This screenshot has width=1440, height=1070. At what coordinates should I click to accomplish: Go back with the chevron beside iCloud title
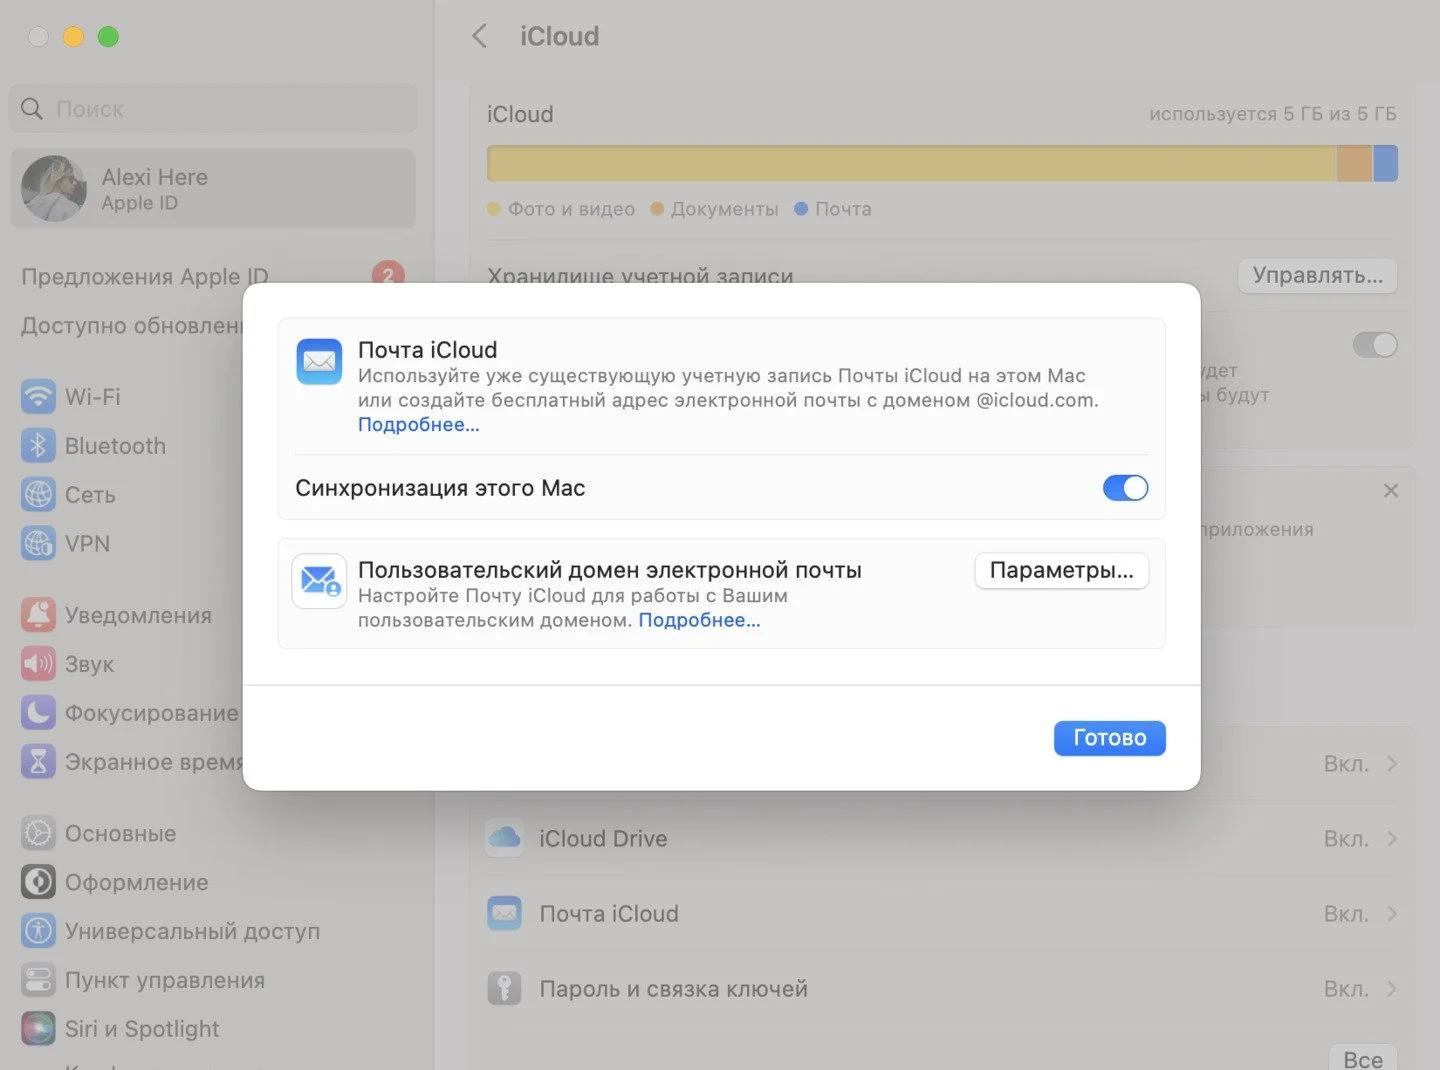coord(480,36)
